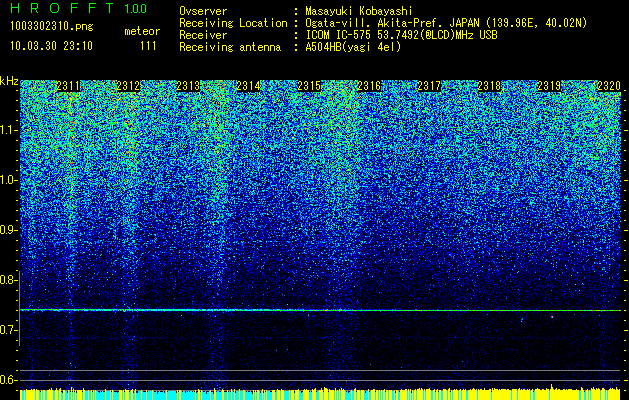Click the date stamp 10.03.30 23:10

pos(51,46)
